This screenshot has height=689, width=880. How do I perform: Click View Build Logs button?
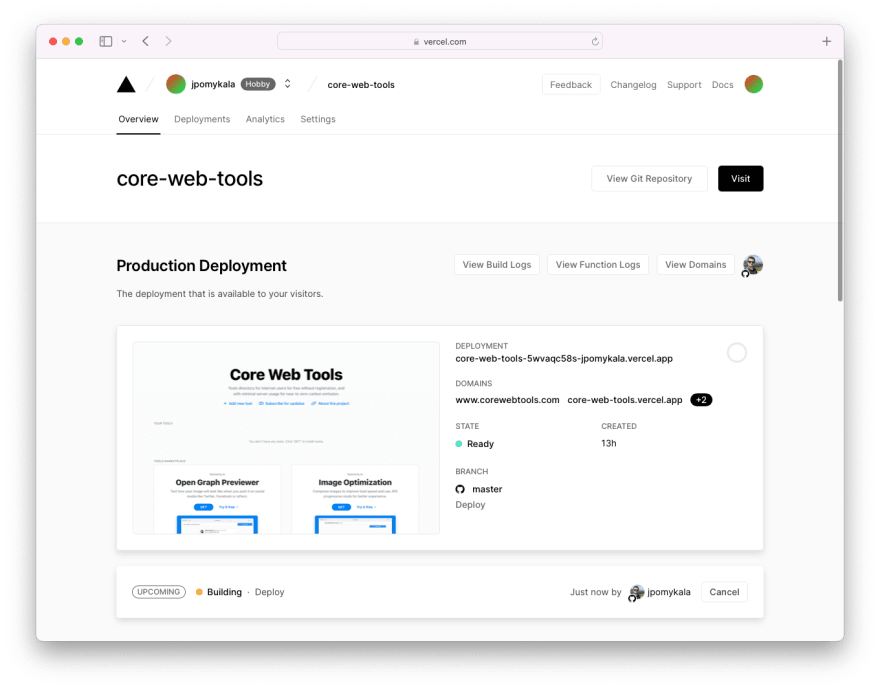coord(497,264)
